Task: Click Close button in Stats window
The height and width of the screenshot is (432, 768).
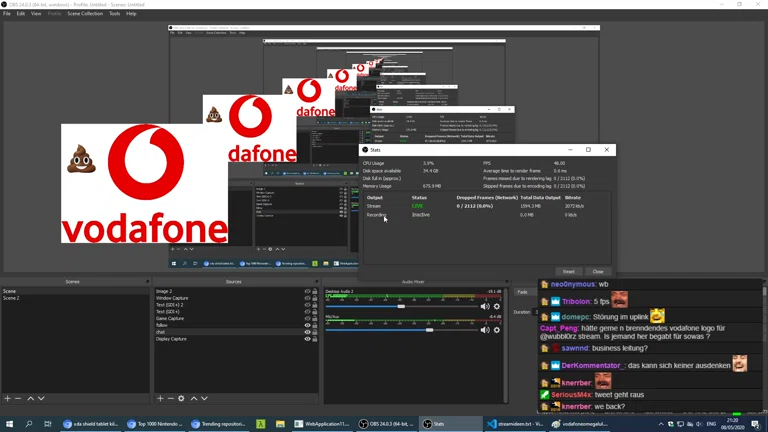Action: click(597, 271)
